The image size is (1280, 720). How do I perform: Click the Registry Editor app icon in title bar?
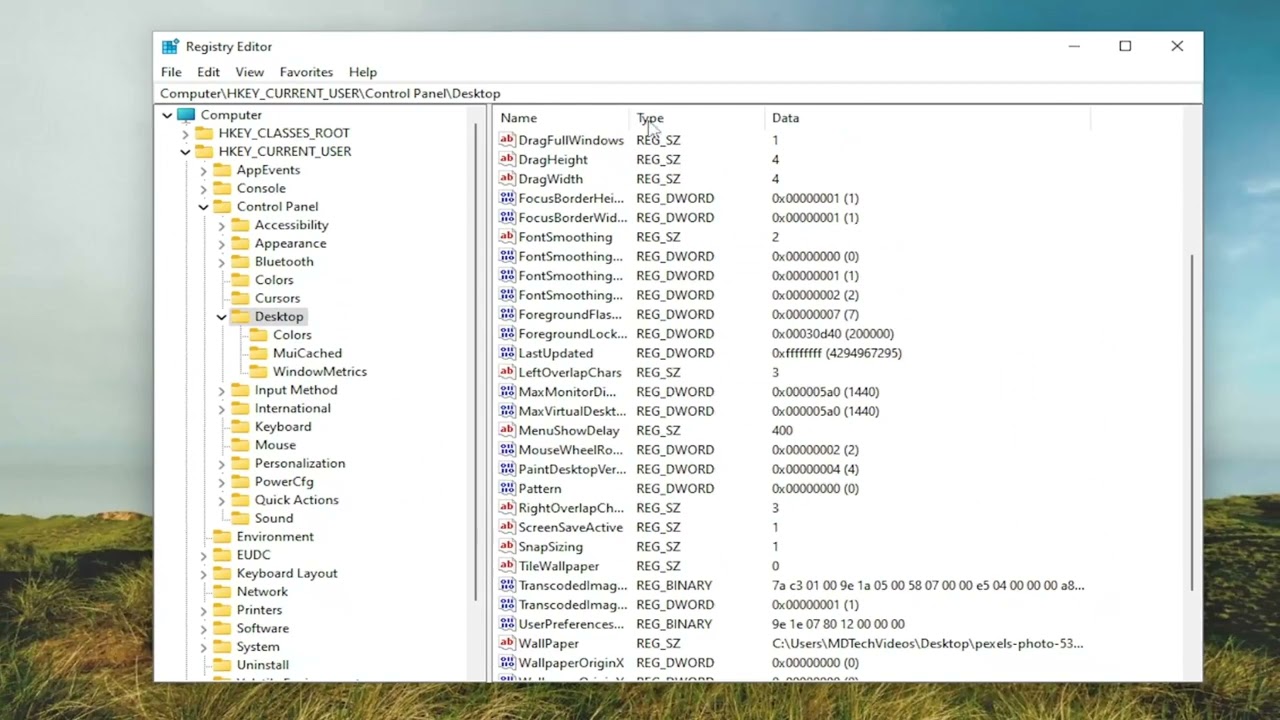tap(170, 46)
